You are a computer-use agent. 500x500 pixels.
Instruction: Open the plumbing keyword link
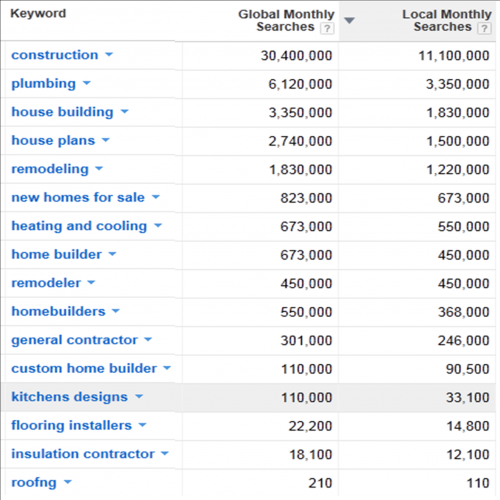[x=44, y=84]
